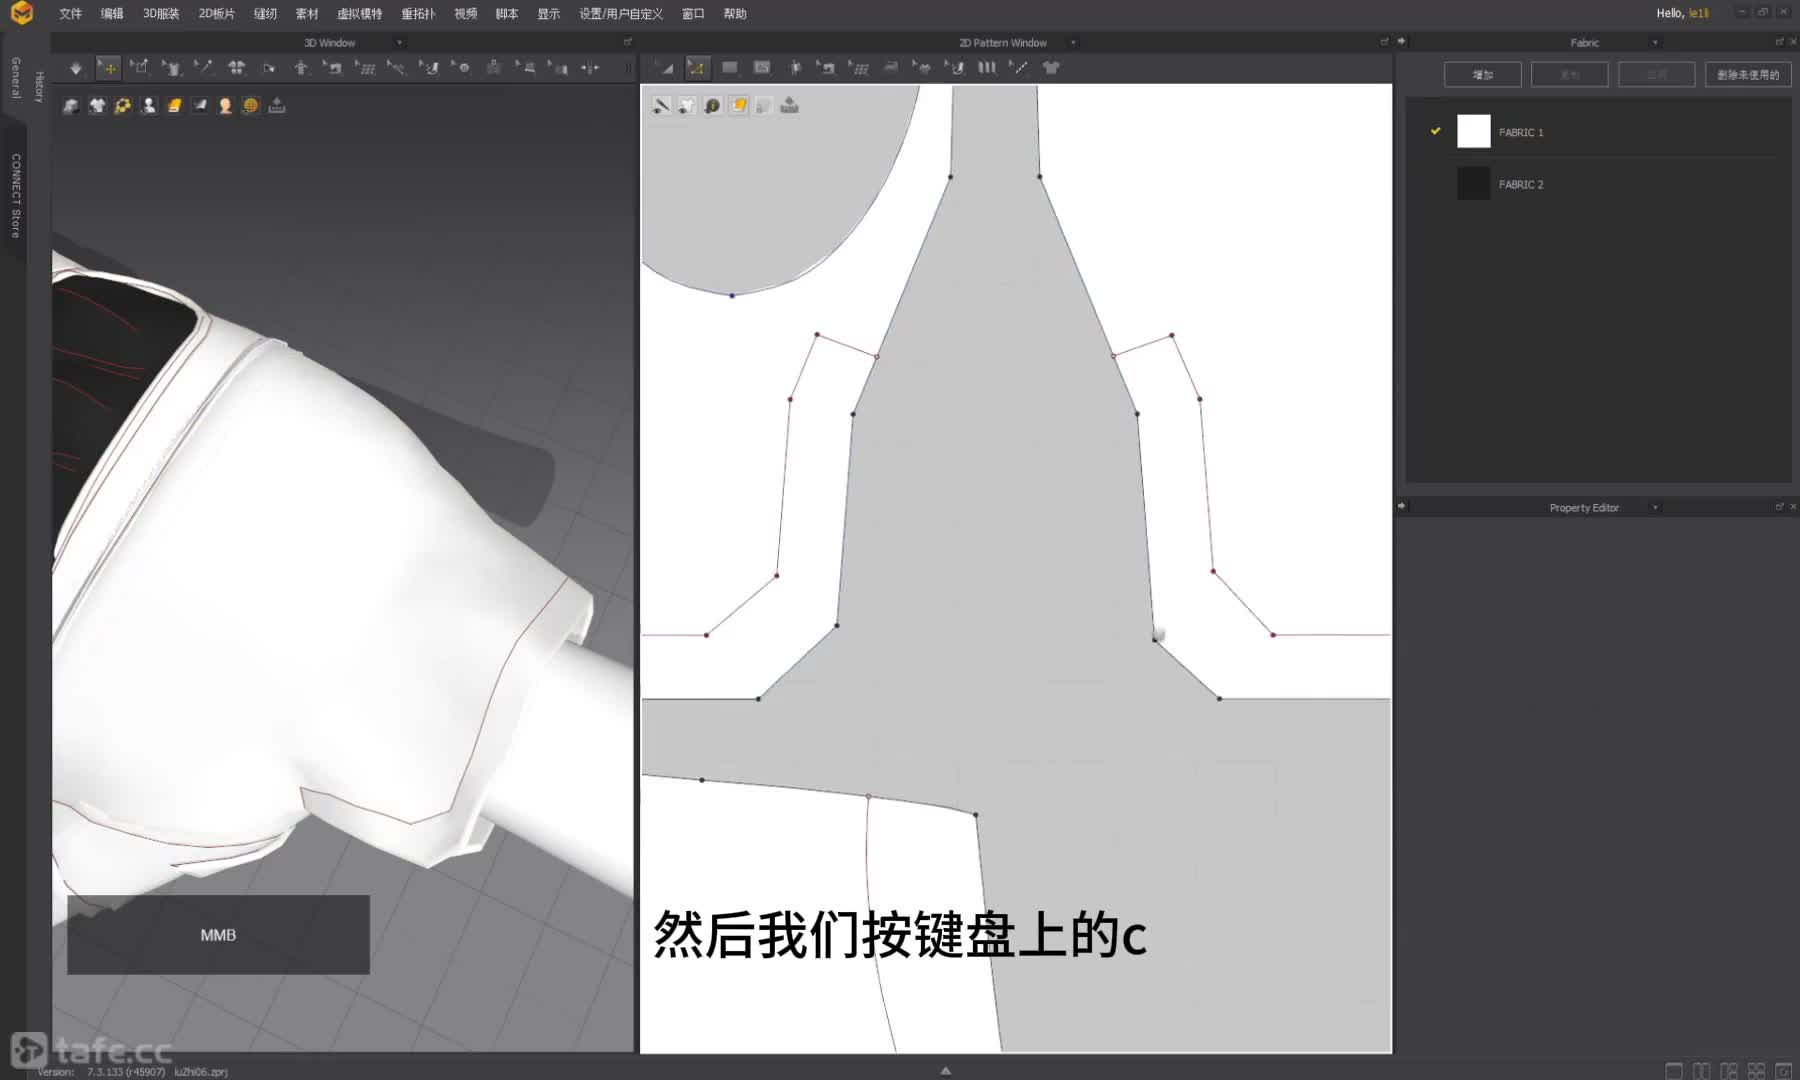Screen dimensions: 1800x1080
Task: Open the Property Editor title dropdown arrow
Action: (1655, 508)
